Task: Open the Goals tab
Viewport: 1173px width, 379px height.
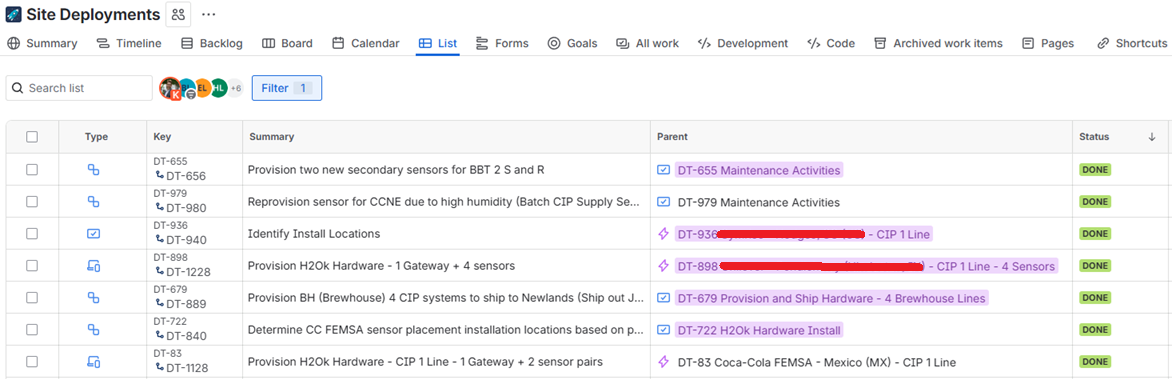Action: (x=572, y=43)
